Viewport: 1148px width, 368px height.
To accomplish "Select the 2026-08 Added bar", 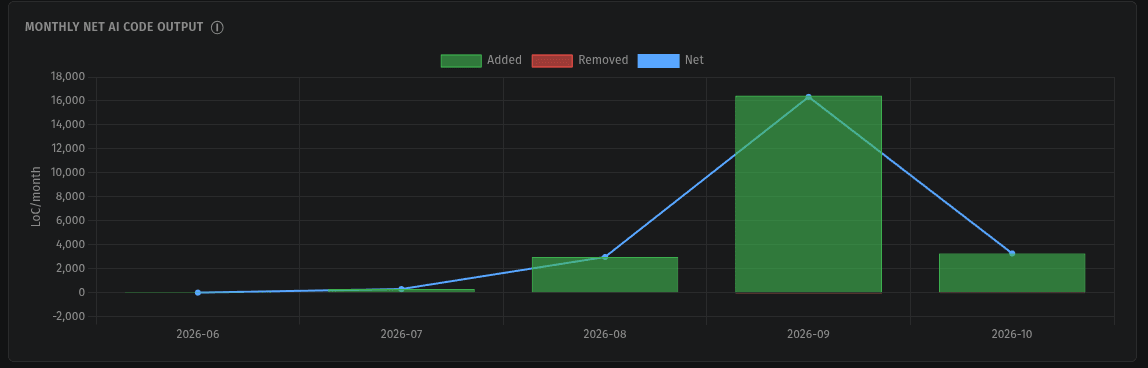I will point(605,275).
